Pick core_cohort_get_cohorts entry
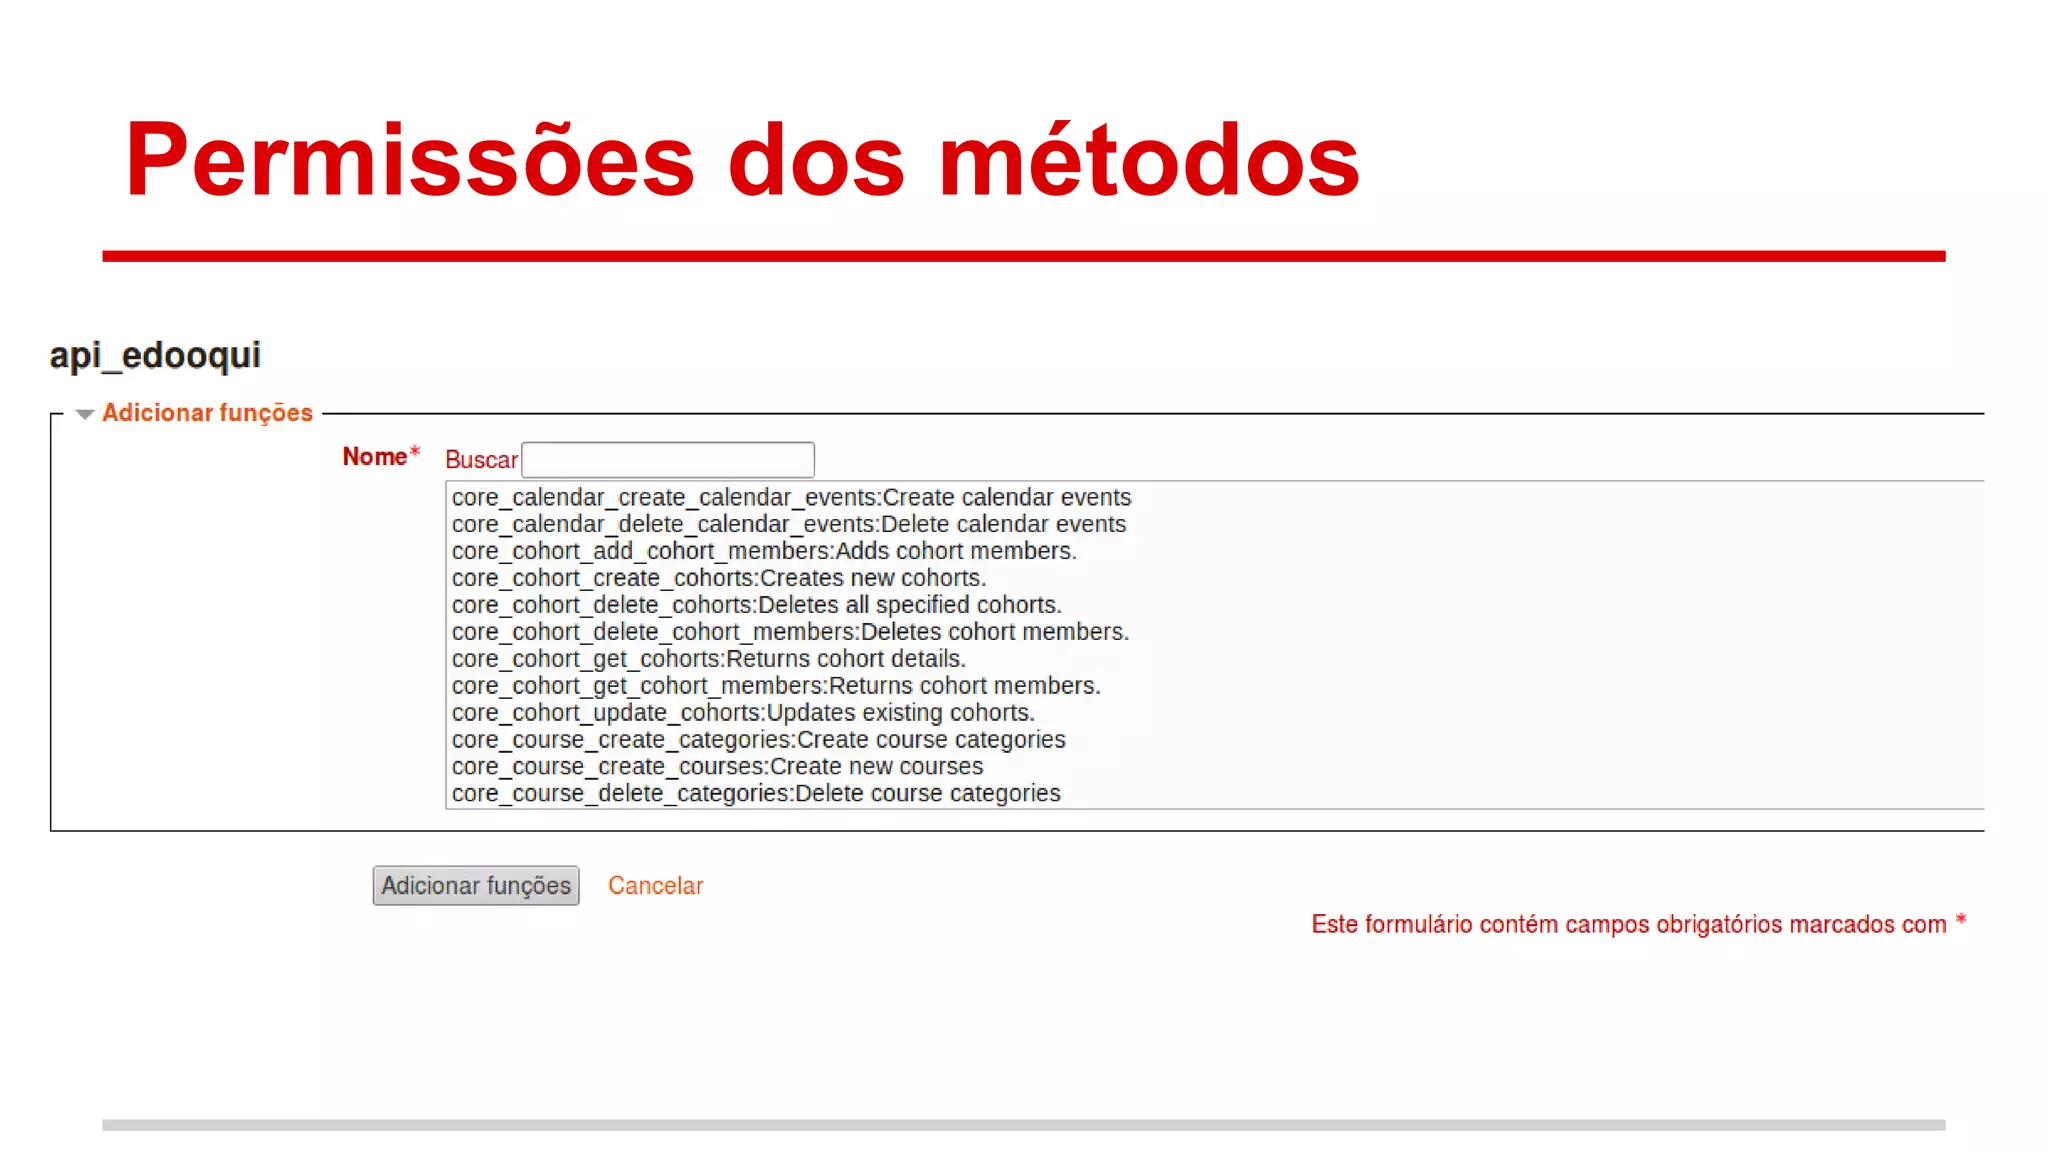2048x1152 pixels. [x=1214, y=659]
